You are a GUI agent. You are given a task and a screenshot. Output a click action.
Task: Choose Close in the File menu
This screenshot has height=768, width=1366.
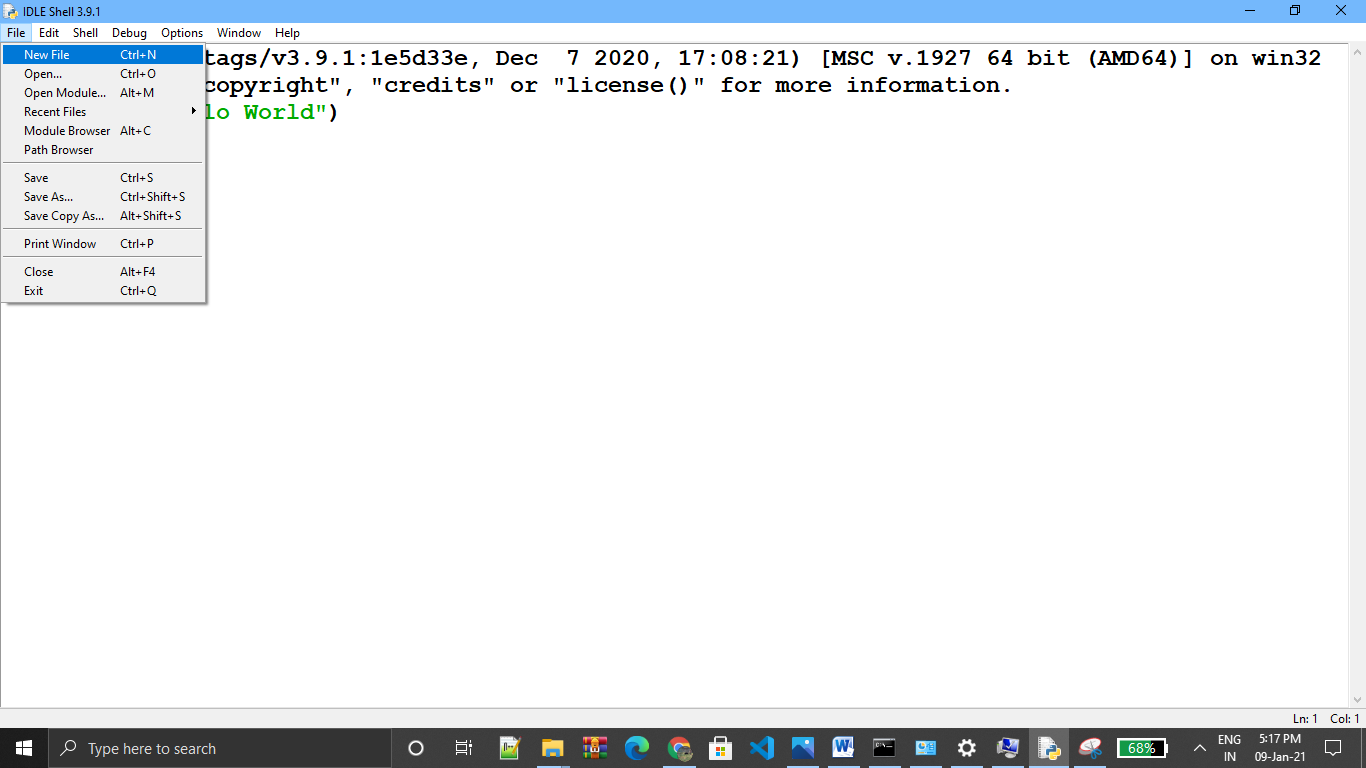(103, 272)
